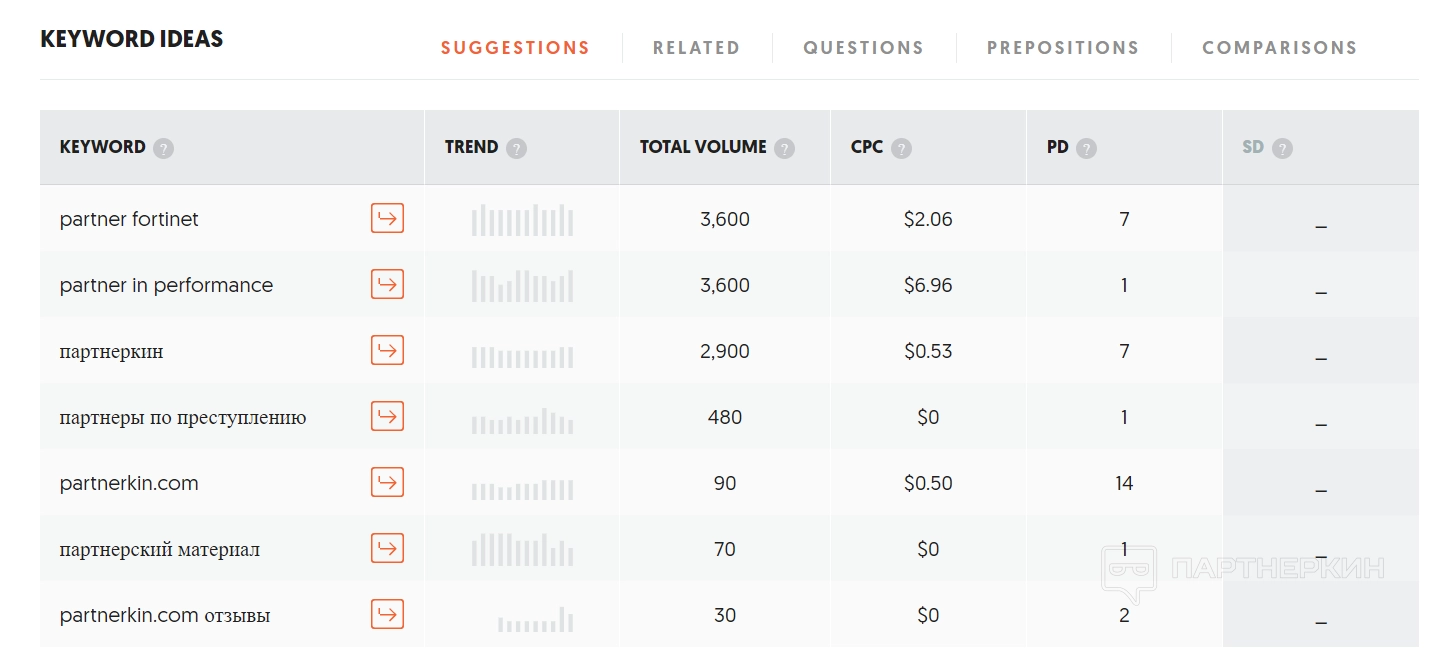Click arrow icon for партнеры по преступлению
This screenshot has height=658, width=1436.
click(387, 416)
